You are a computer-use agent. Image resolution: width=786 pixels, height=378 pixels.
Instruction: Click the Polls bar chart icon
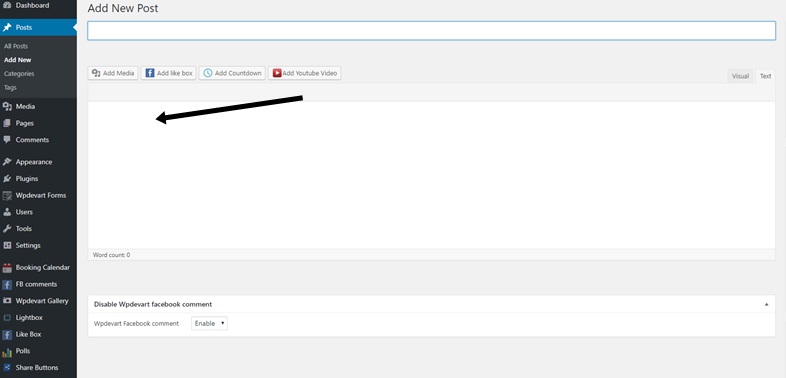tap(7, 351)
